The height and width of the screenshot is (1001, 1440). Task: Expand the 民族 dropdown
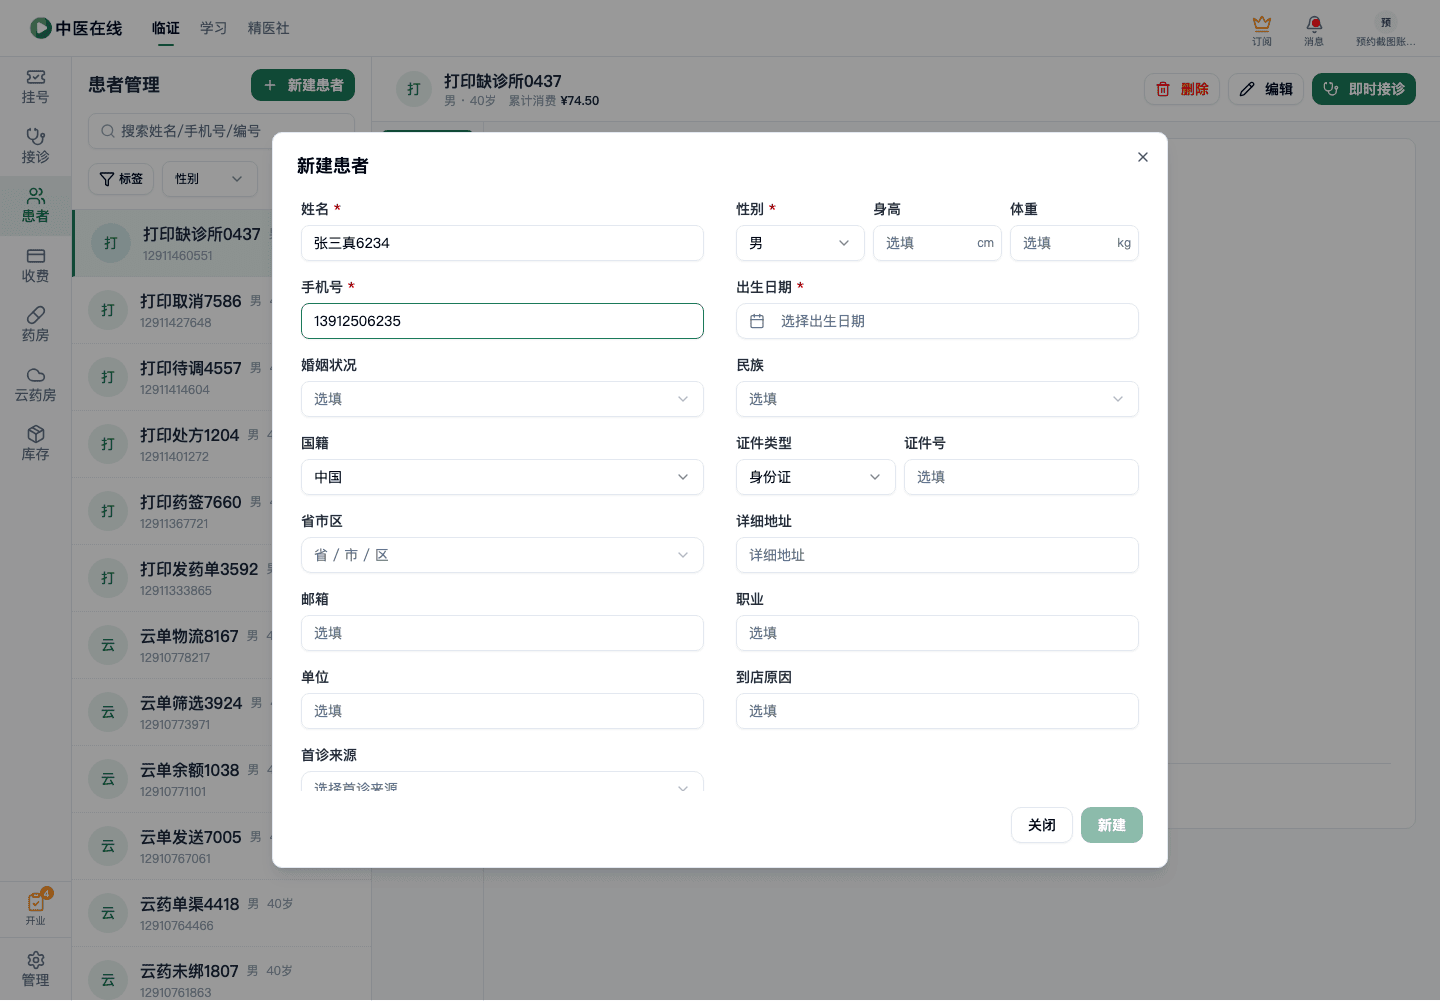point(937,399)
